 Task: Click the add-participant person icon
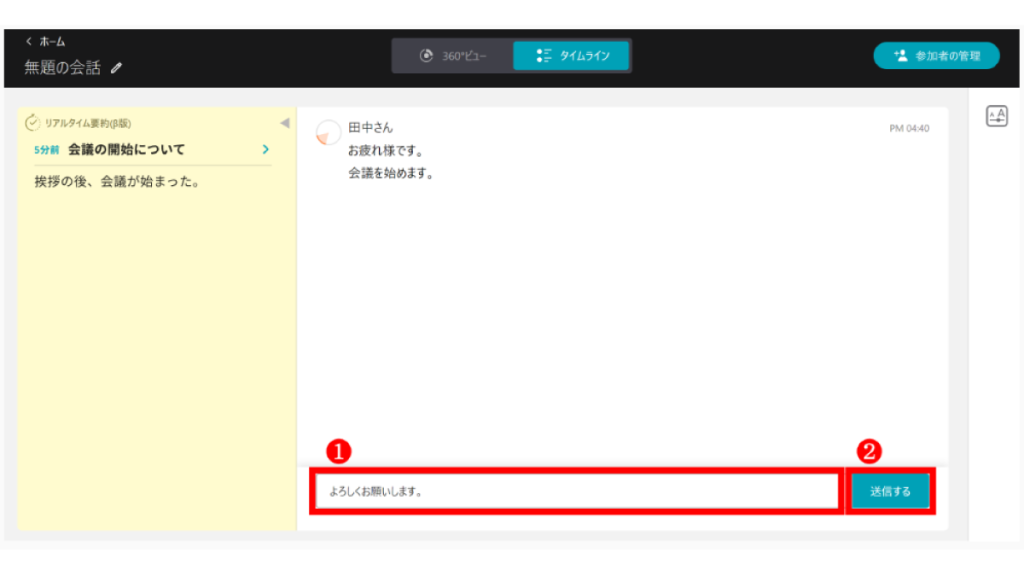click(x=899, y=56)
